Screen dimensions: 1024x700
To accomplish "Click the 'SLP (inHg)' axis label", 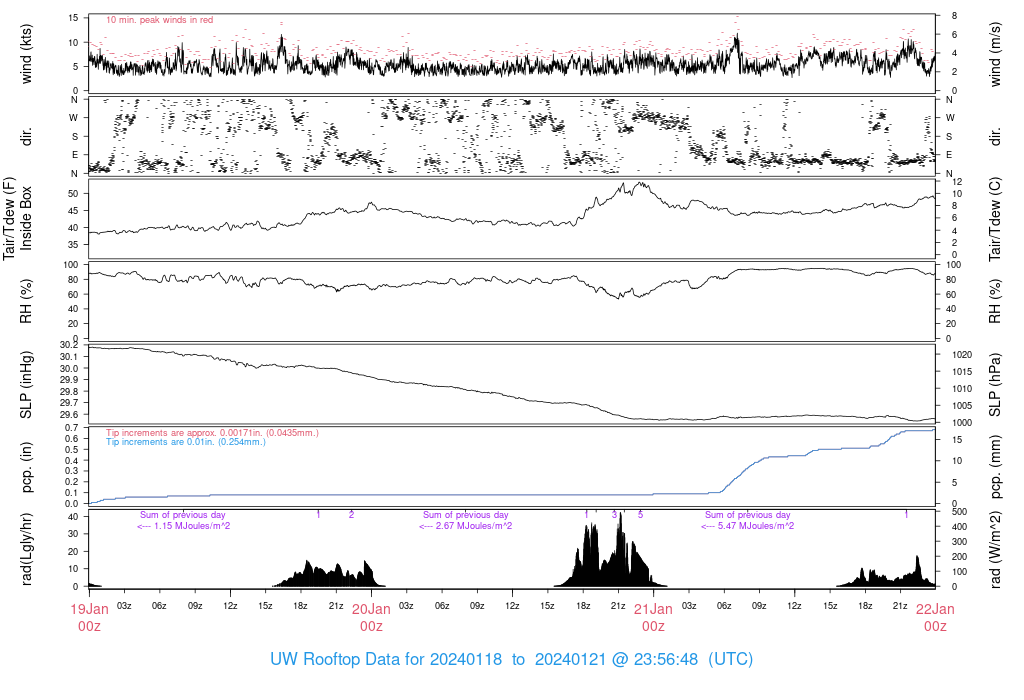I will click(26, 385).
